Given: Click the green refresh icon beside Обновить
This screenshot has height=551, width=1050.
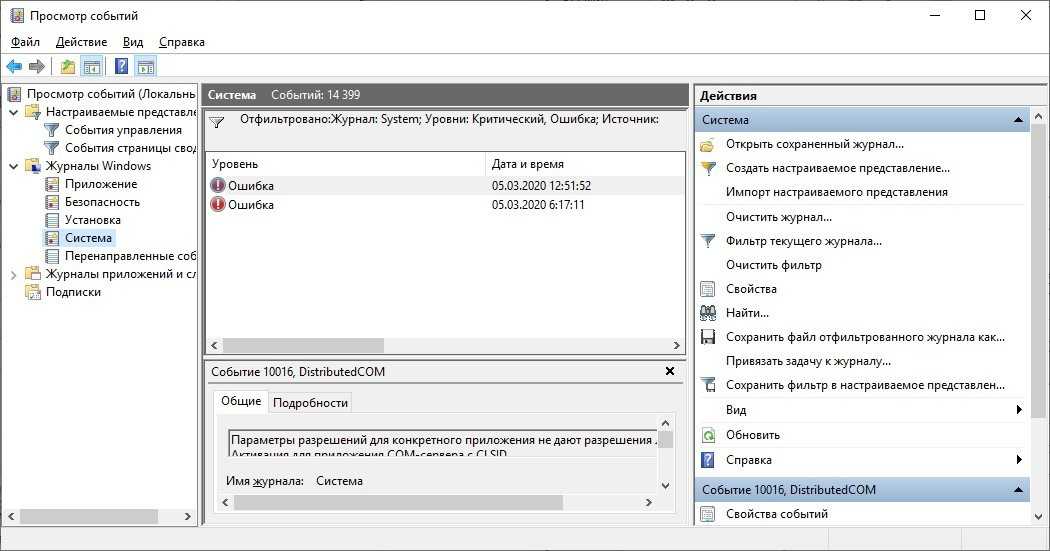Looking at the screenshot, I should 708,435.
